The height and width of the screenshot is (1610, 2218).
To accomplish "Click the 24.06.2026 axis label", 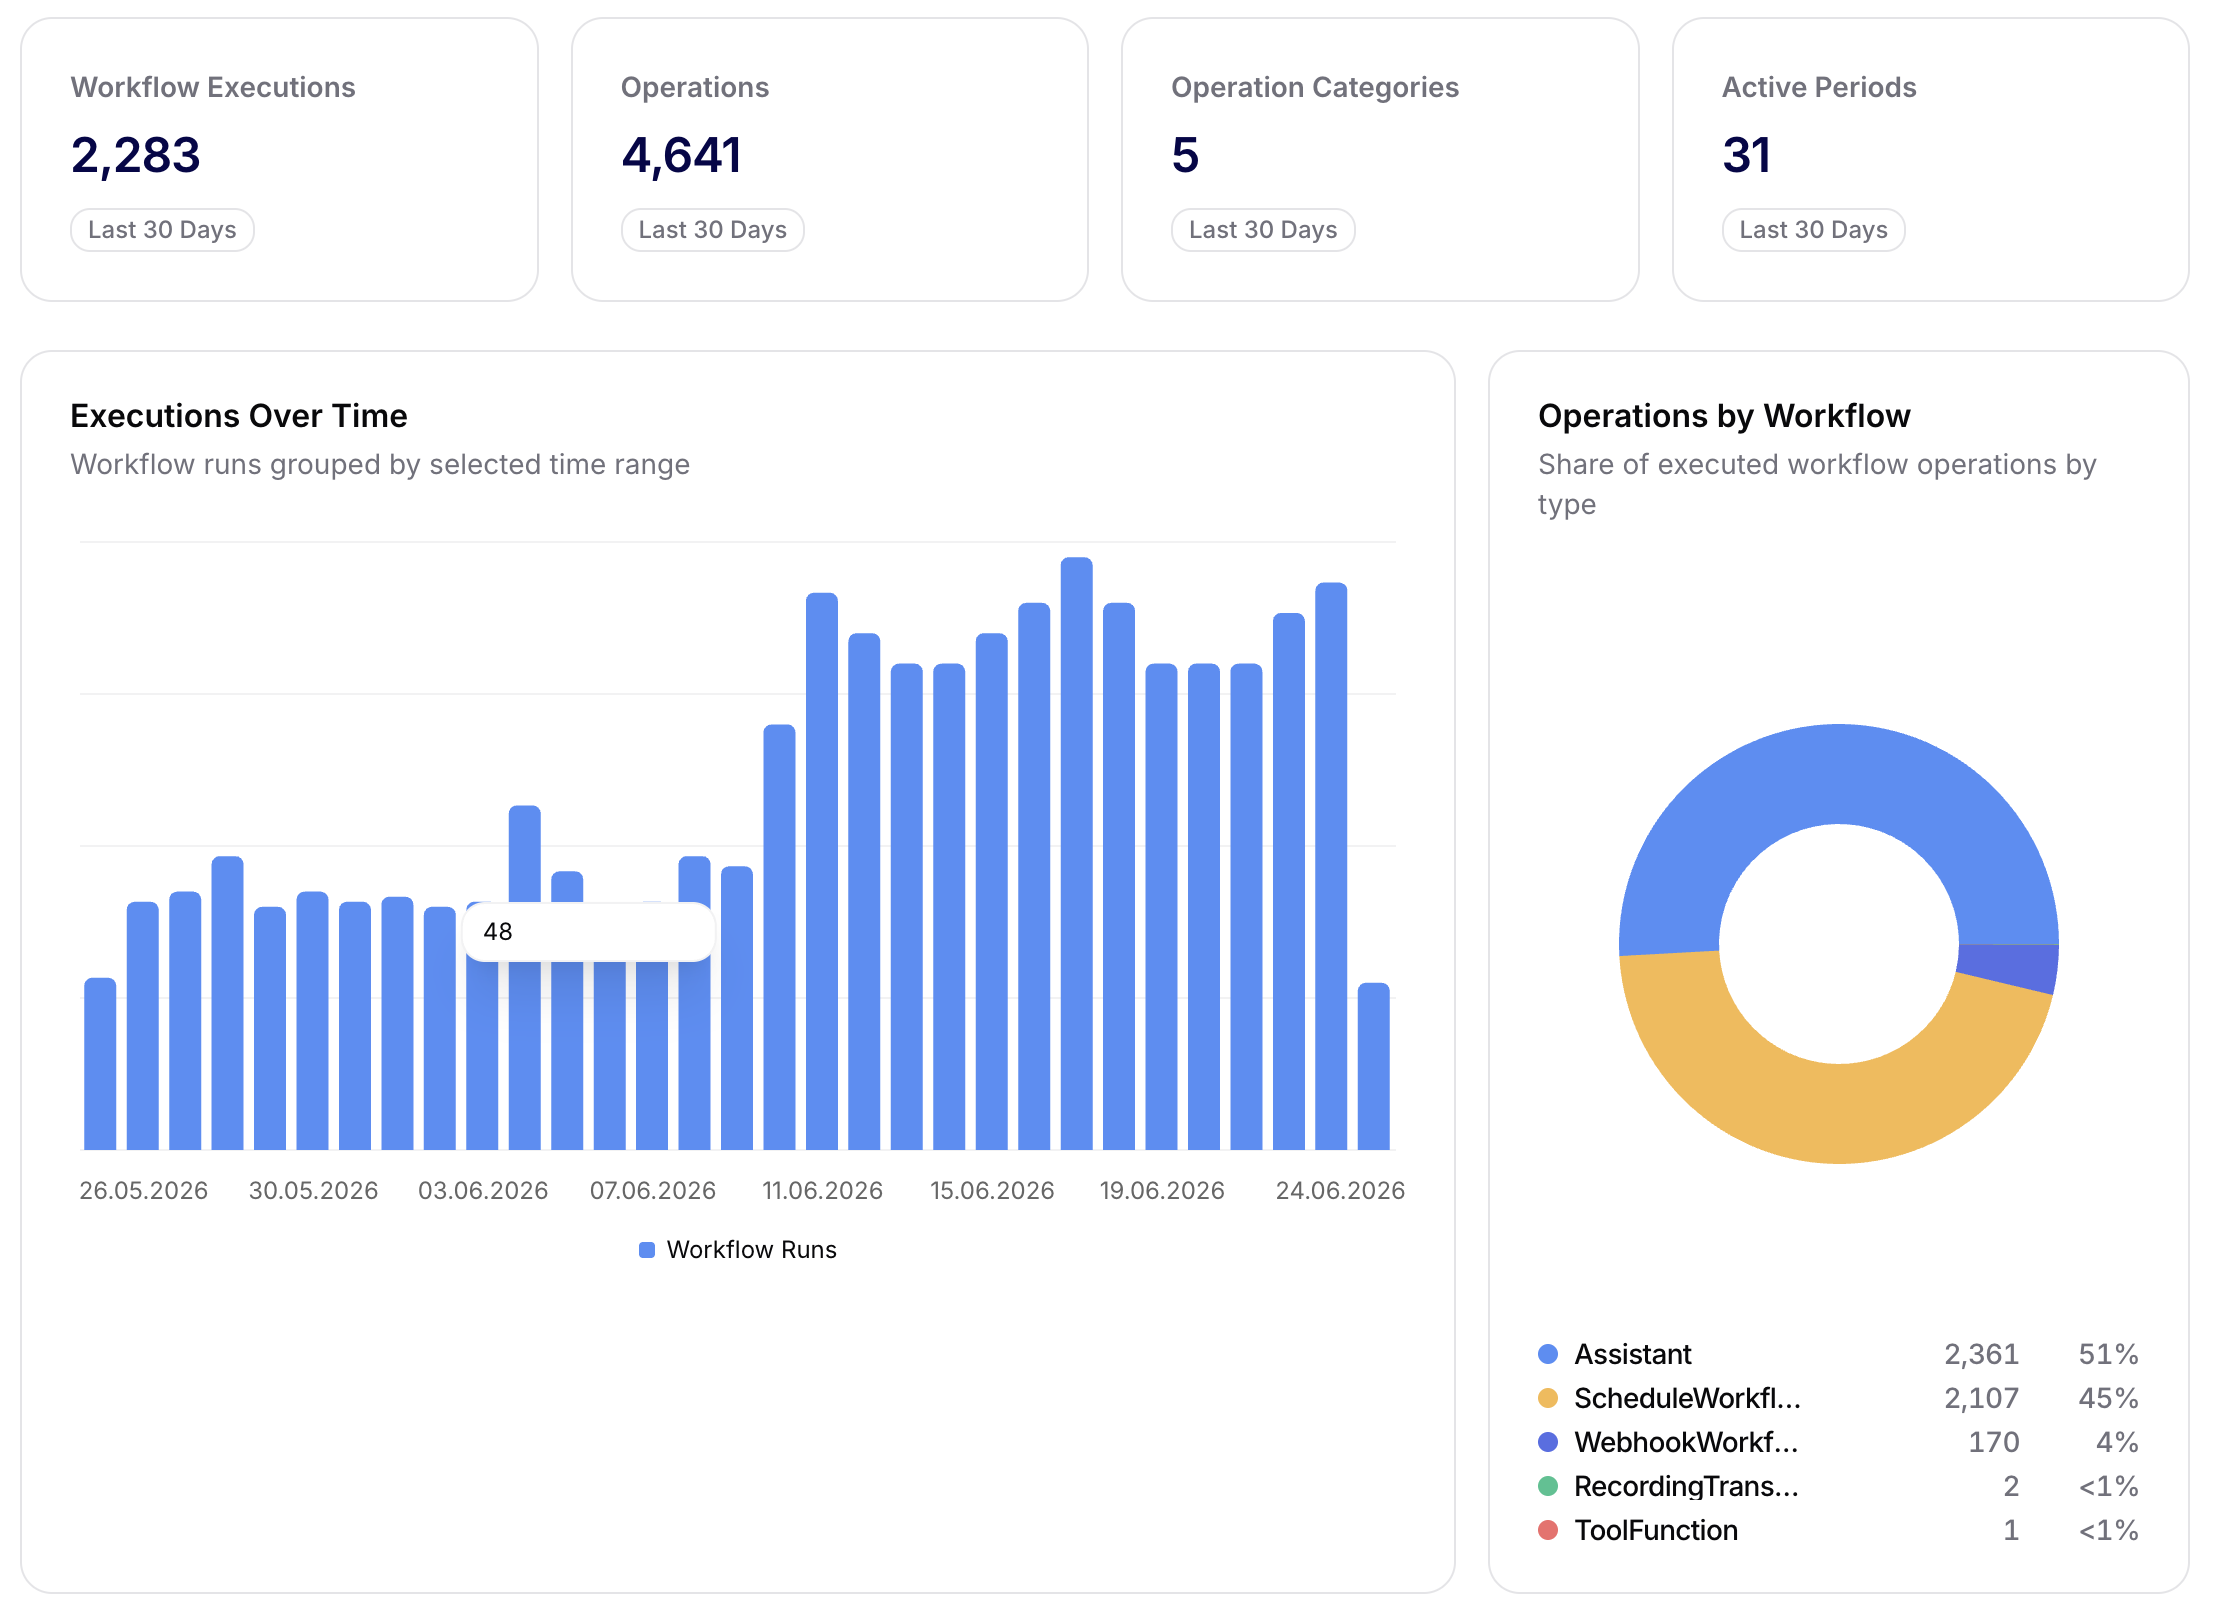I will tap(1340, 1191).
